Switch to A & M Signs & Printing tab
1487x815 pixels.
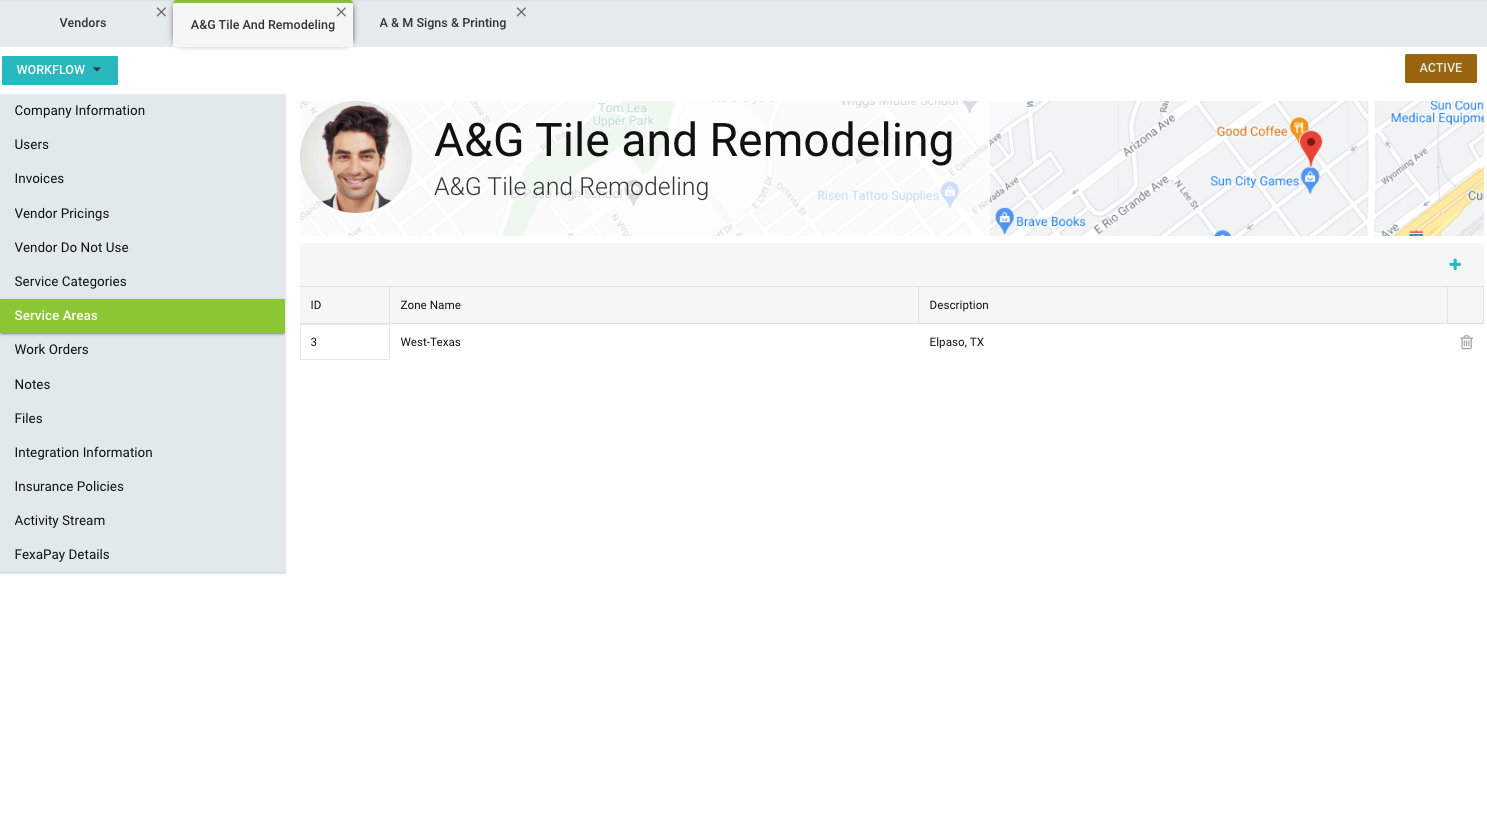tap(443, 23)
